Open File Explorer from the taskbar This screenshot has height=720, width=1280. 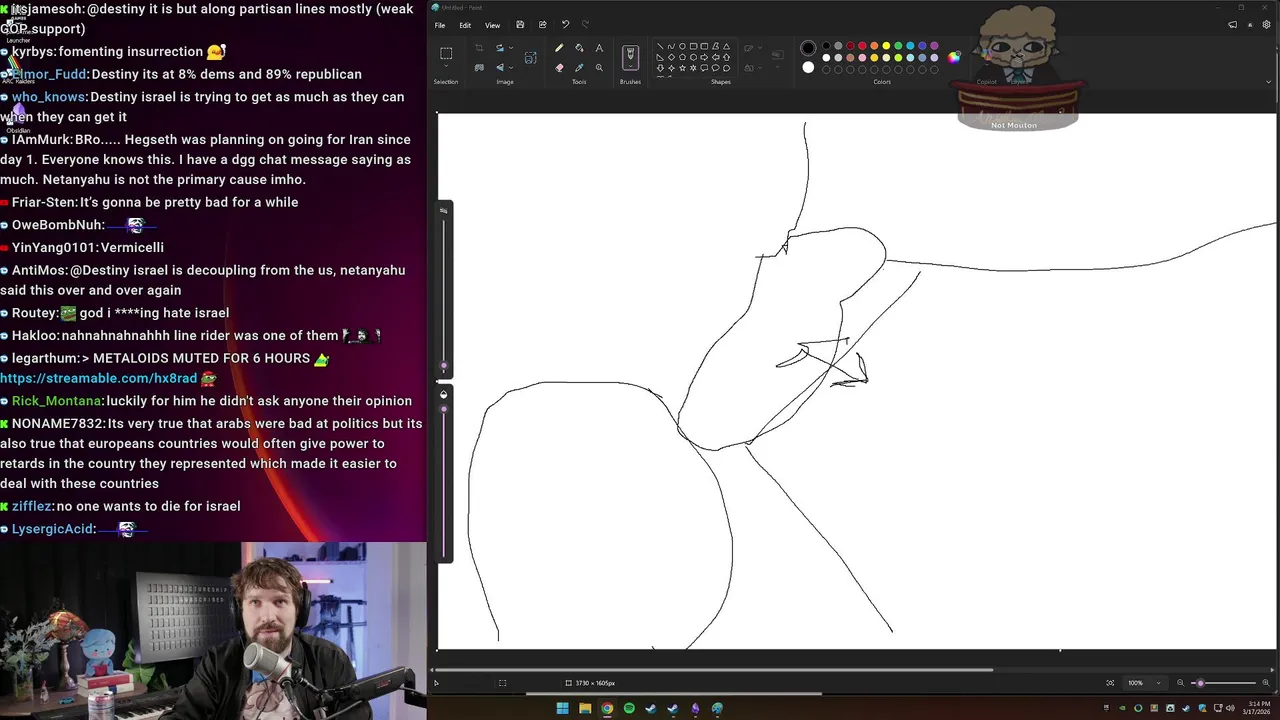coord(585,708)
